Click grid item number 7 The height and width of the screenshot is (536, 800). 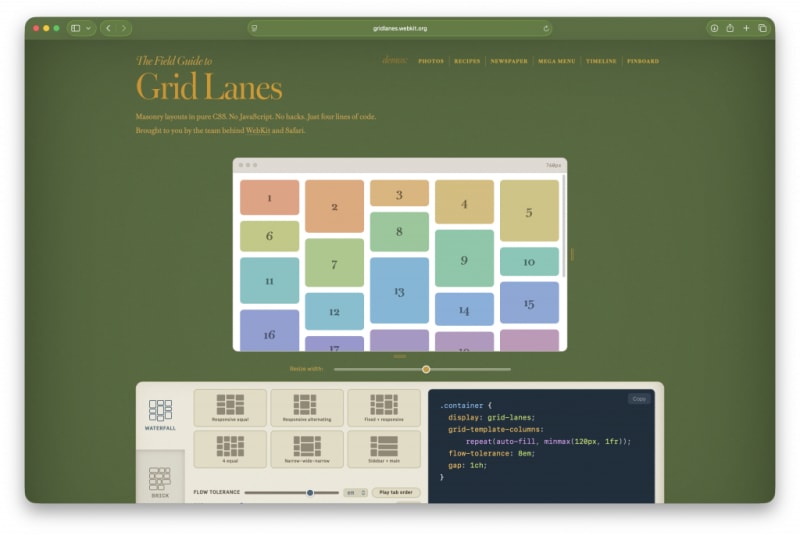[334, 263]
